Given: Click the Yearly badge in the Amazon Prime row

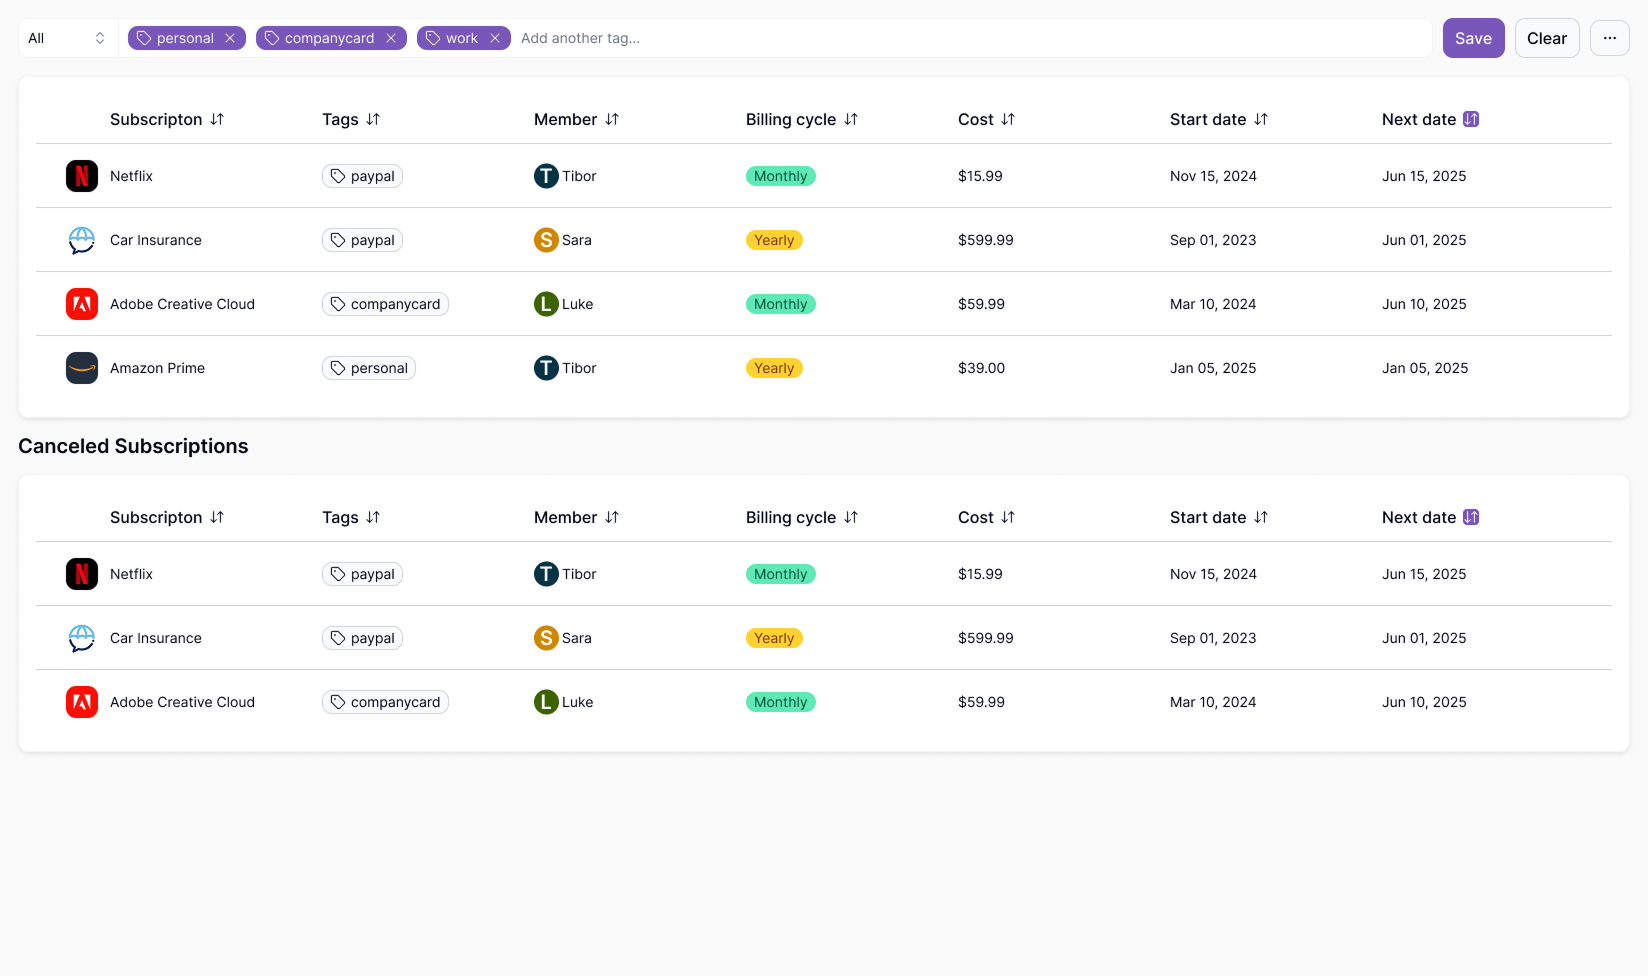Looking at the screenshot, I should 774,367.
